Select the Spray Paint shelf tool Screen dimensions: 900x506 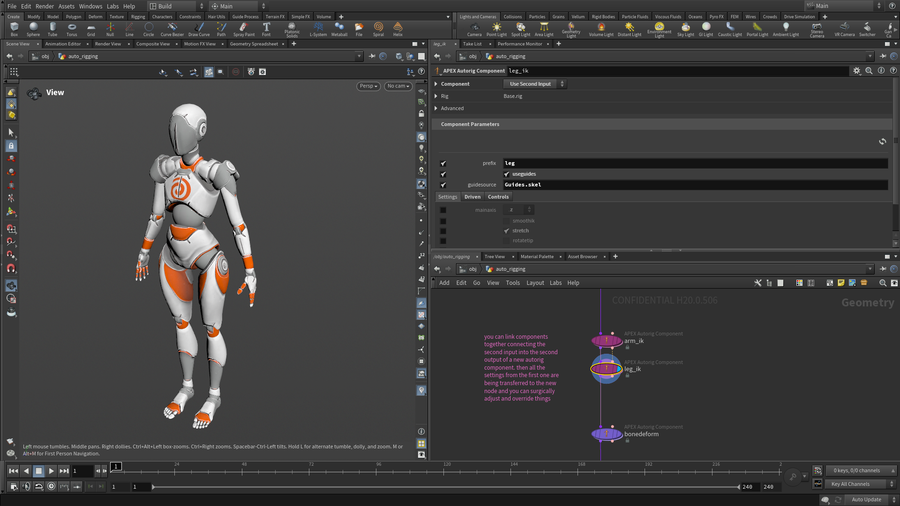click(x=244, y=29)
